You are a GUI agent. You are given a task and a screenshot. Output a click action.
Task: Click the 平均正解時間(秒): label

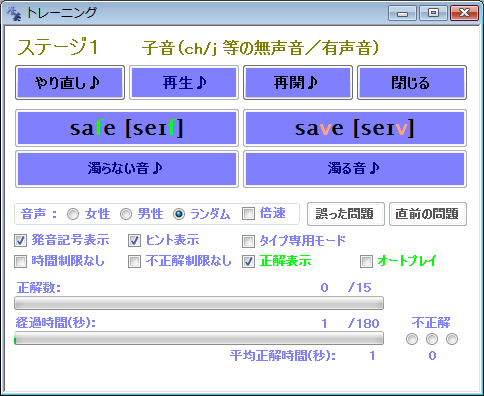pyautogui.click(x=283, y=356)
